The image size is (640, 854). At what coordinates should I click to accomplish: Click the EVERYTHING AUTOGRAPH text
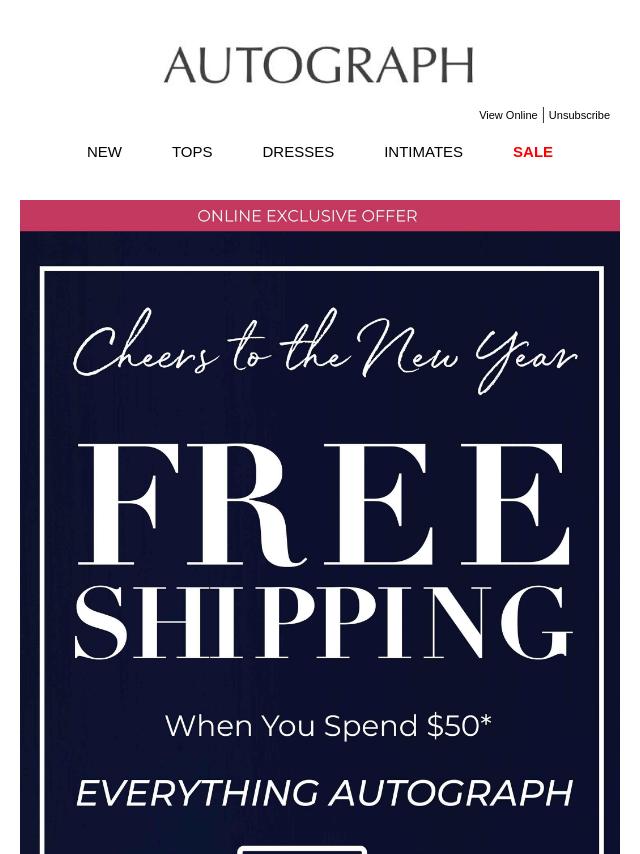pos(324,792)
